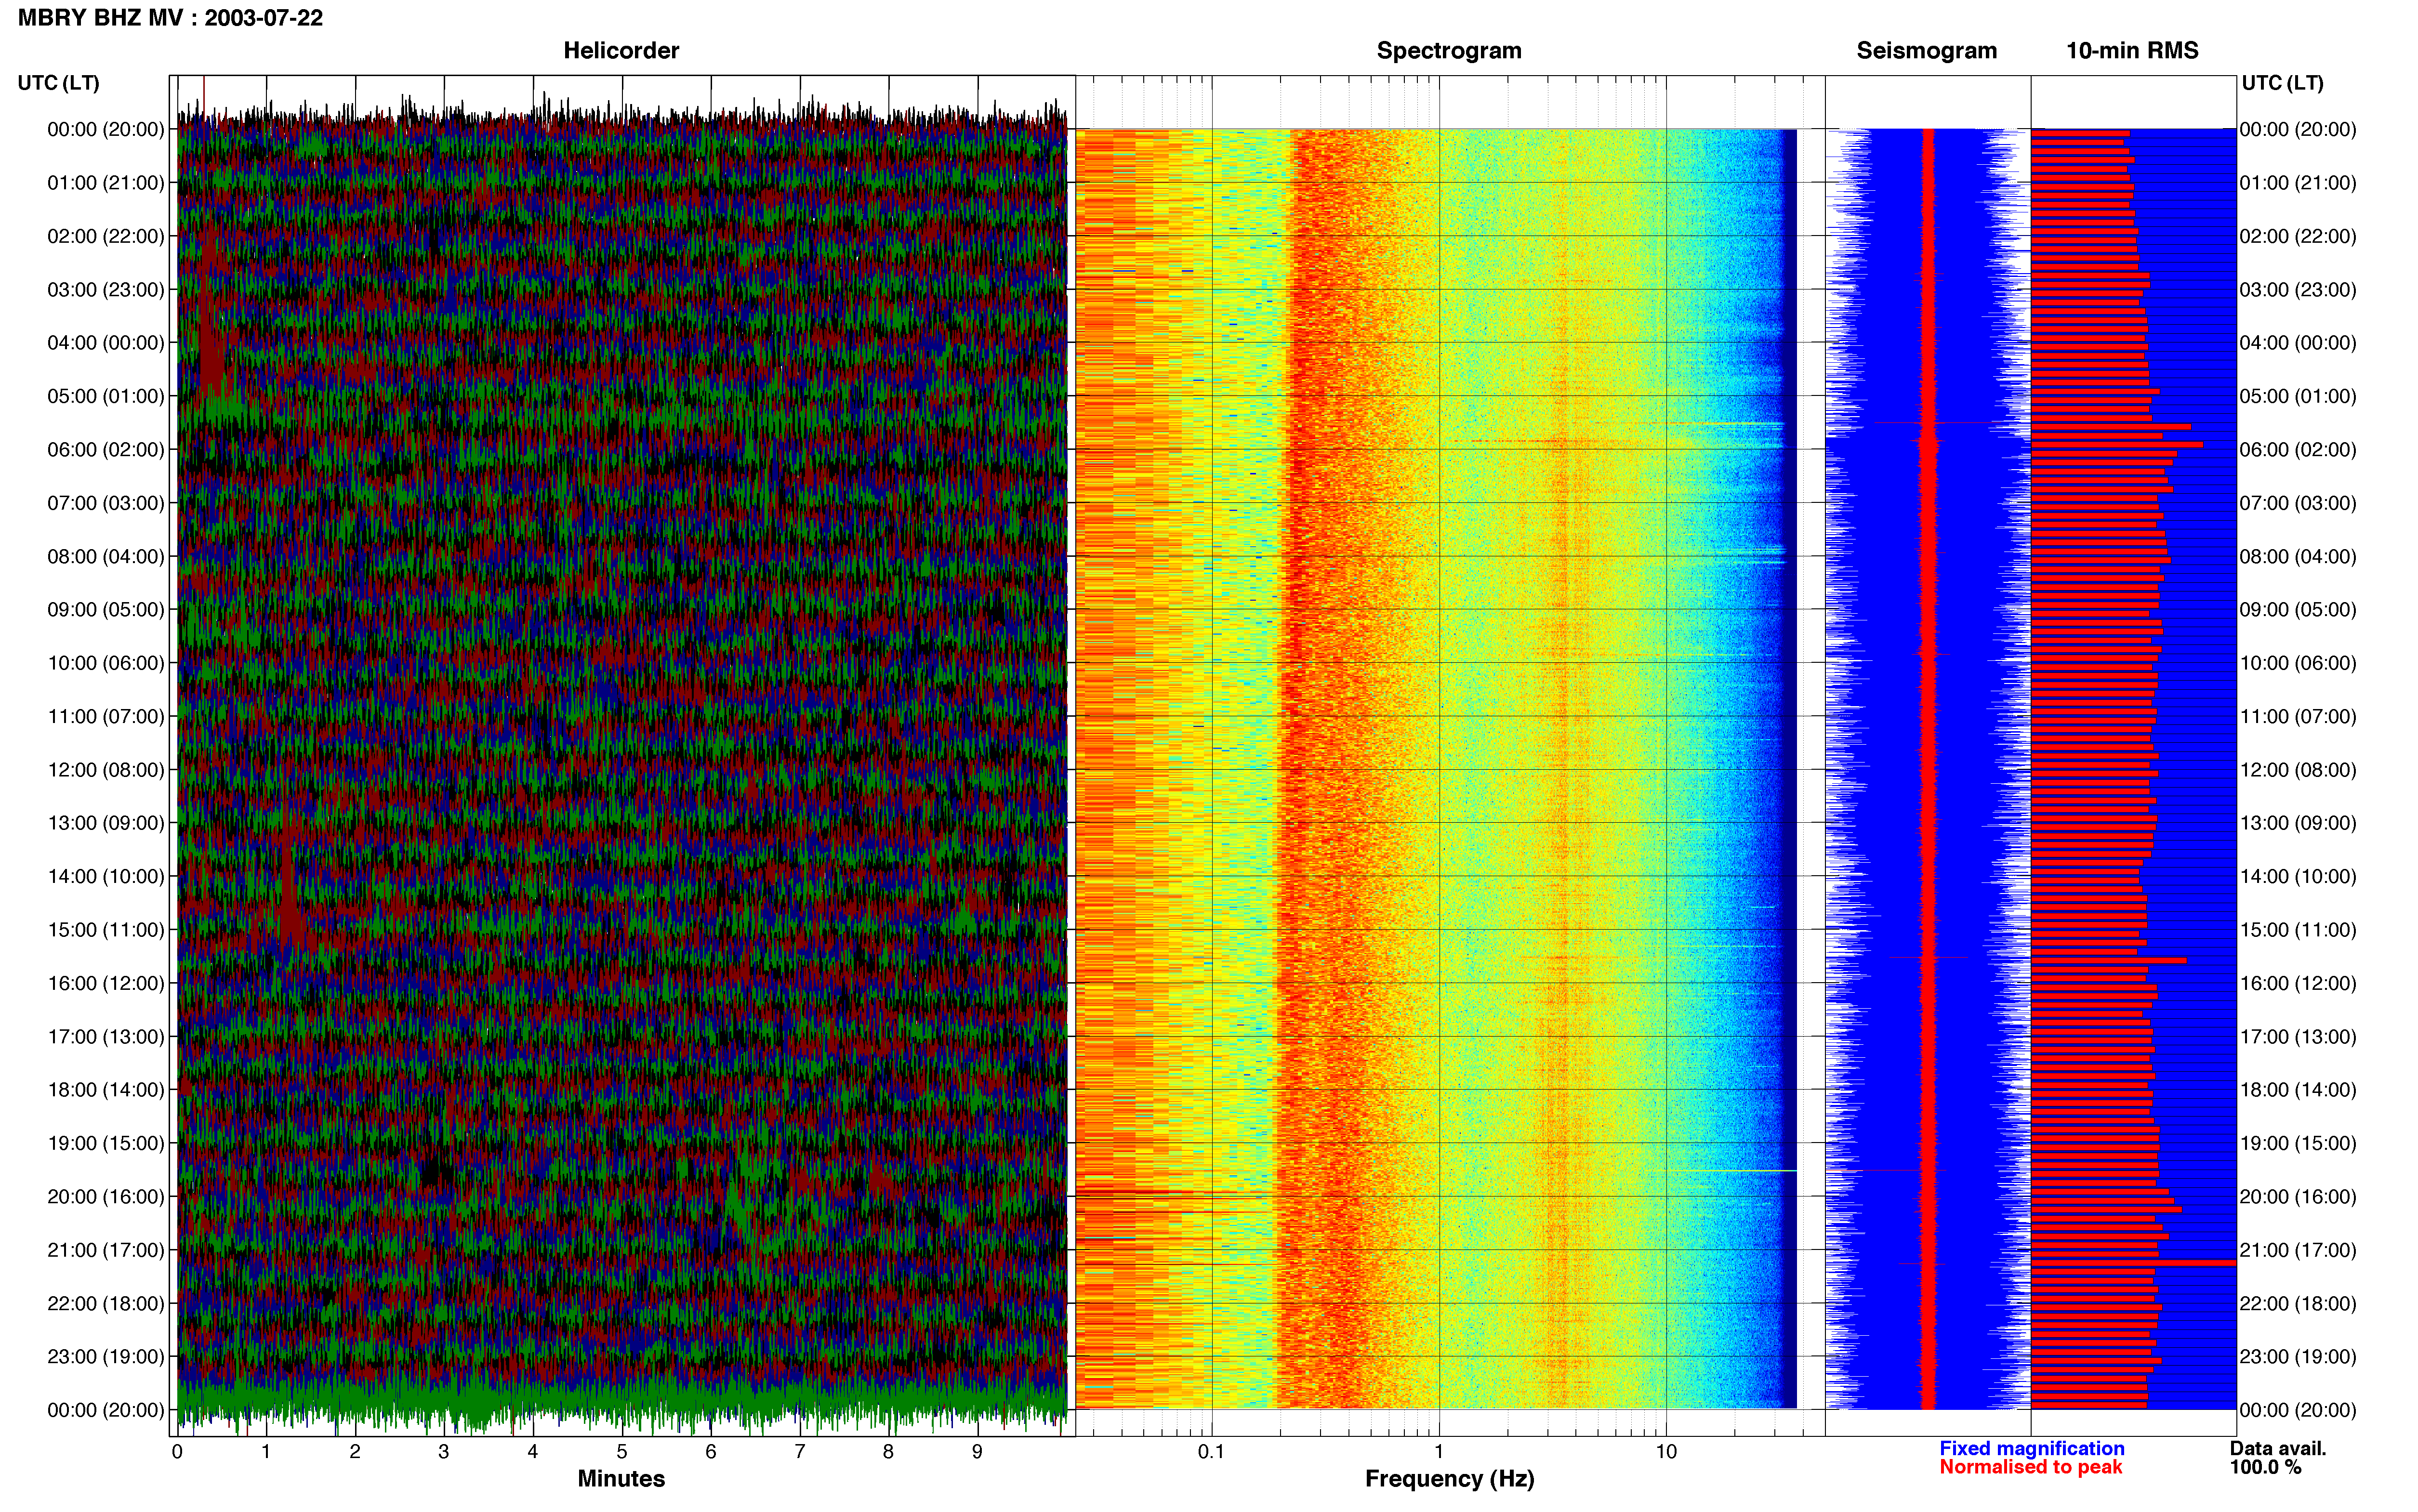Image resolution: width=2418 pixels, height=1512 pixels.
Task: Click left time label 02:00 (22:00)
Action: 106,236
